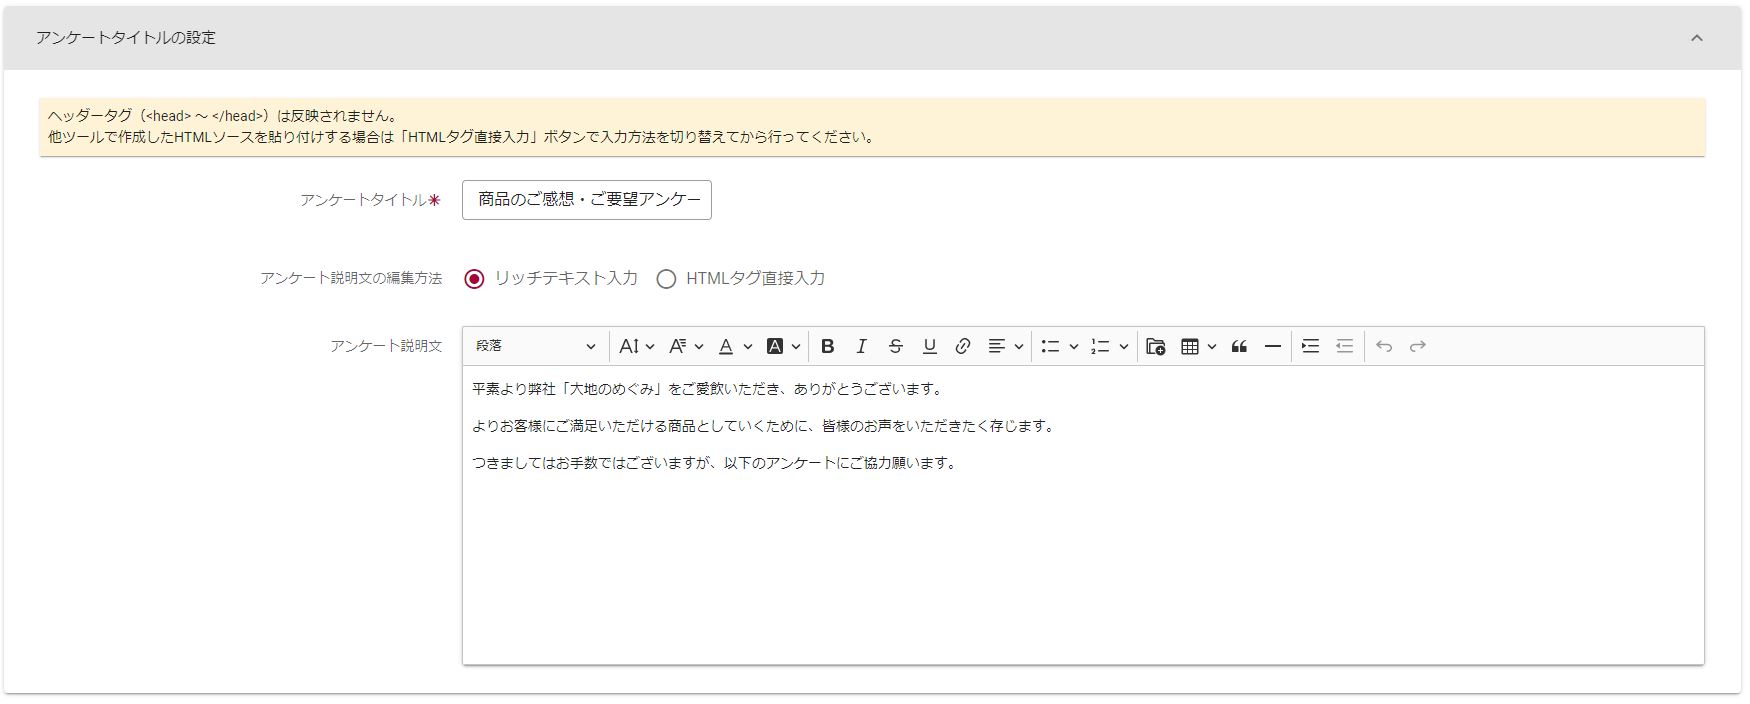The height and width of the screenshot is (704, 1750).
Task: Toggle bold formatting in the editor toolbar
Action: click(x=827, y=346)
